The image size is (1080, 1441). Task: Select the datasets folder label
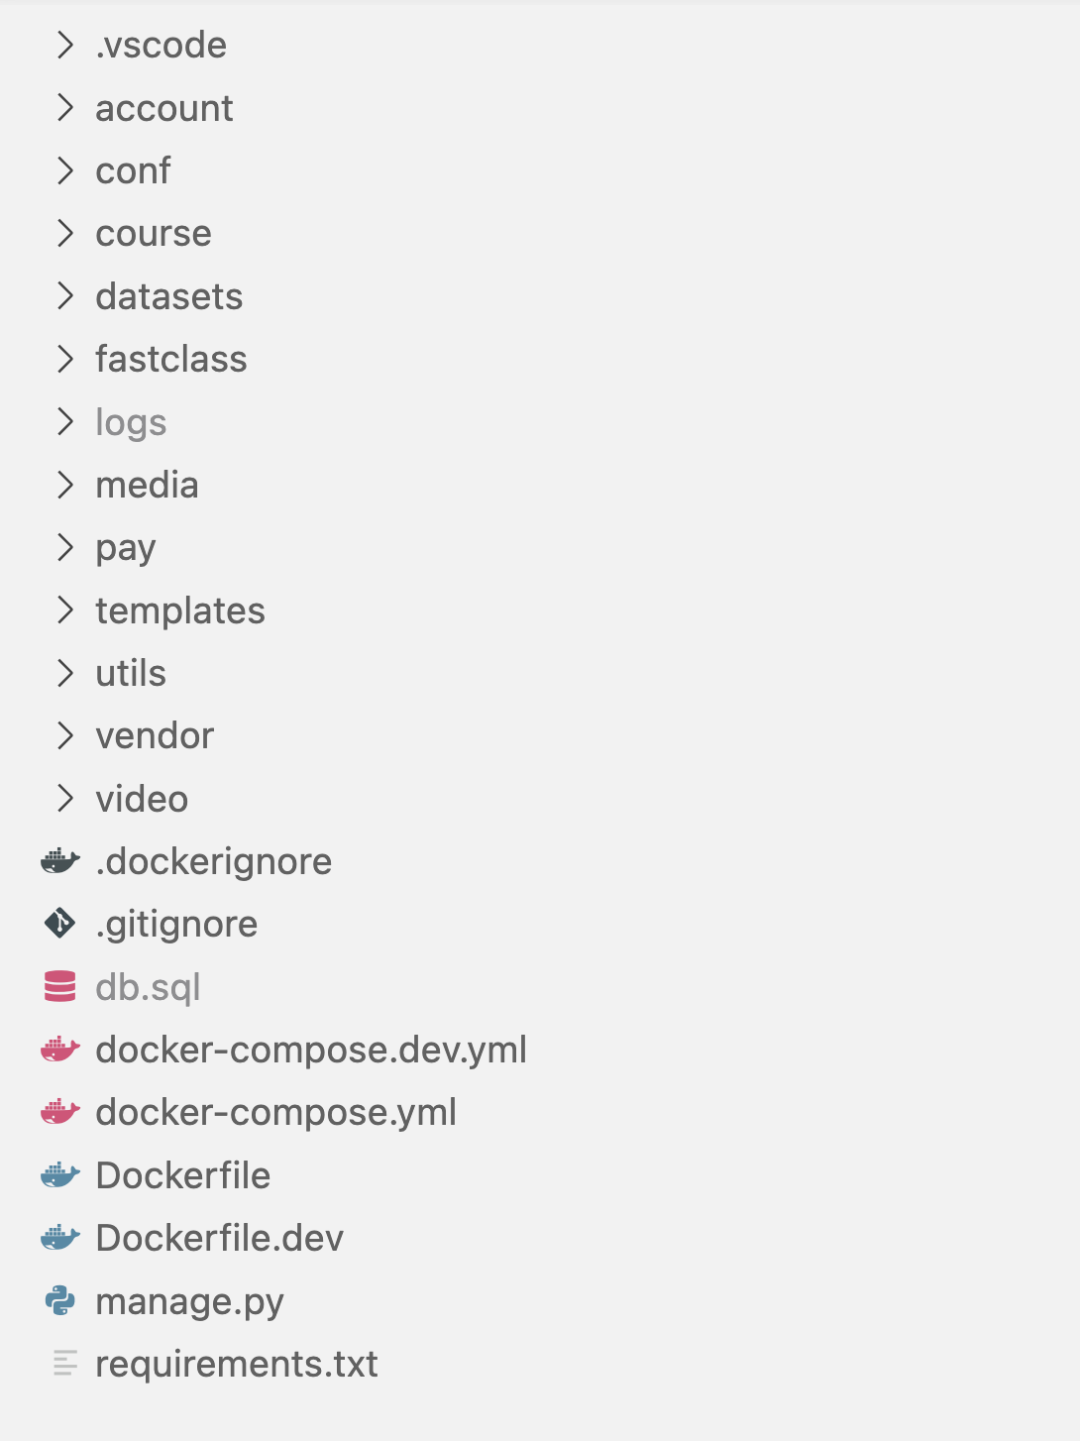click(169, 296)
